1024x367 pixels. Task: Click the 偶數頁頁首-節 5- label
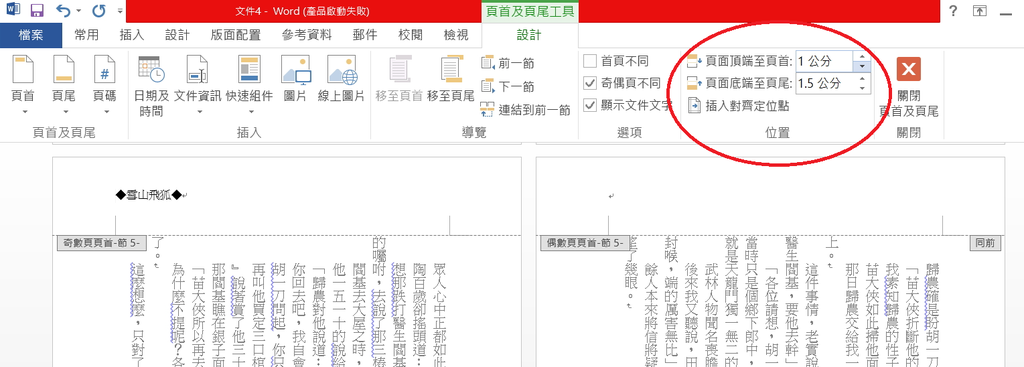586,243
